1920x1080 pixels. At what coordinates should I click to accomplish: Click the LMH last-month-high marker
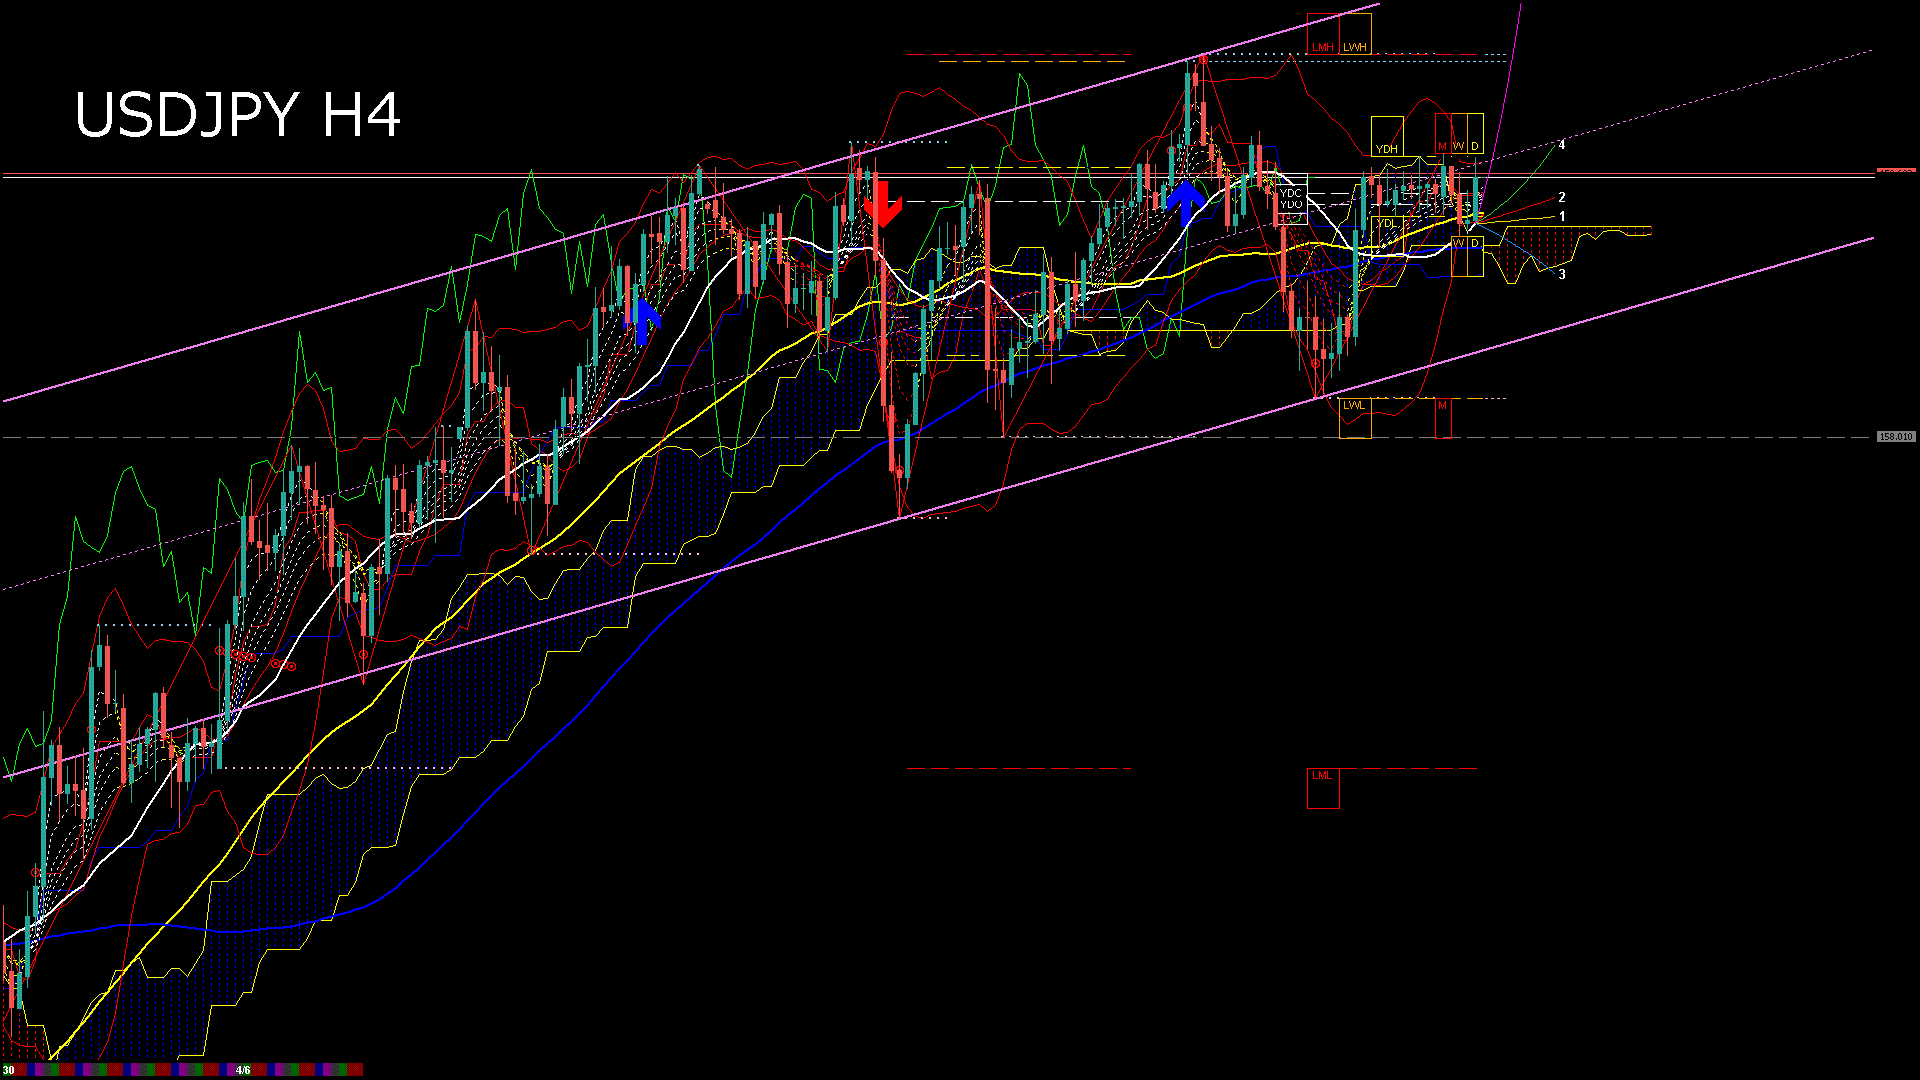coord(1323,46)
